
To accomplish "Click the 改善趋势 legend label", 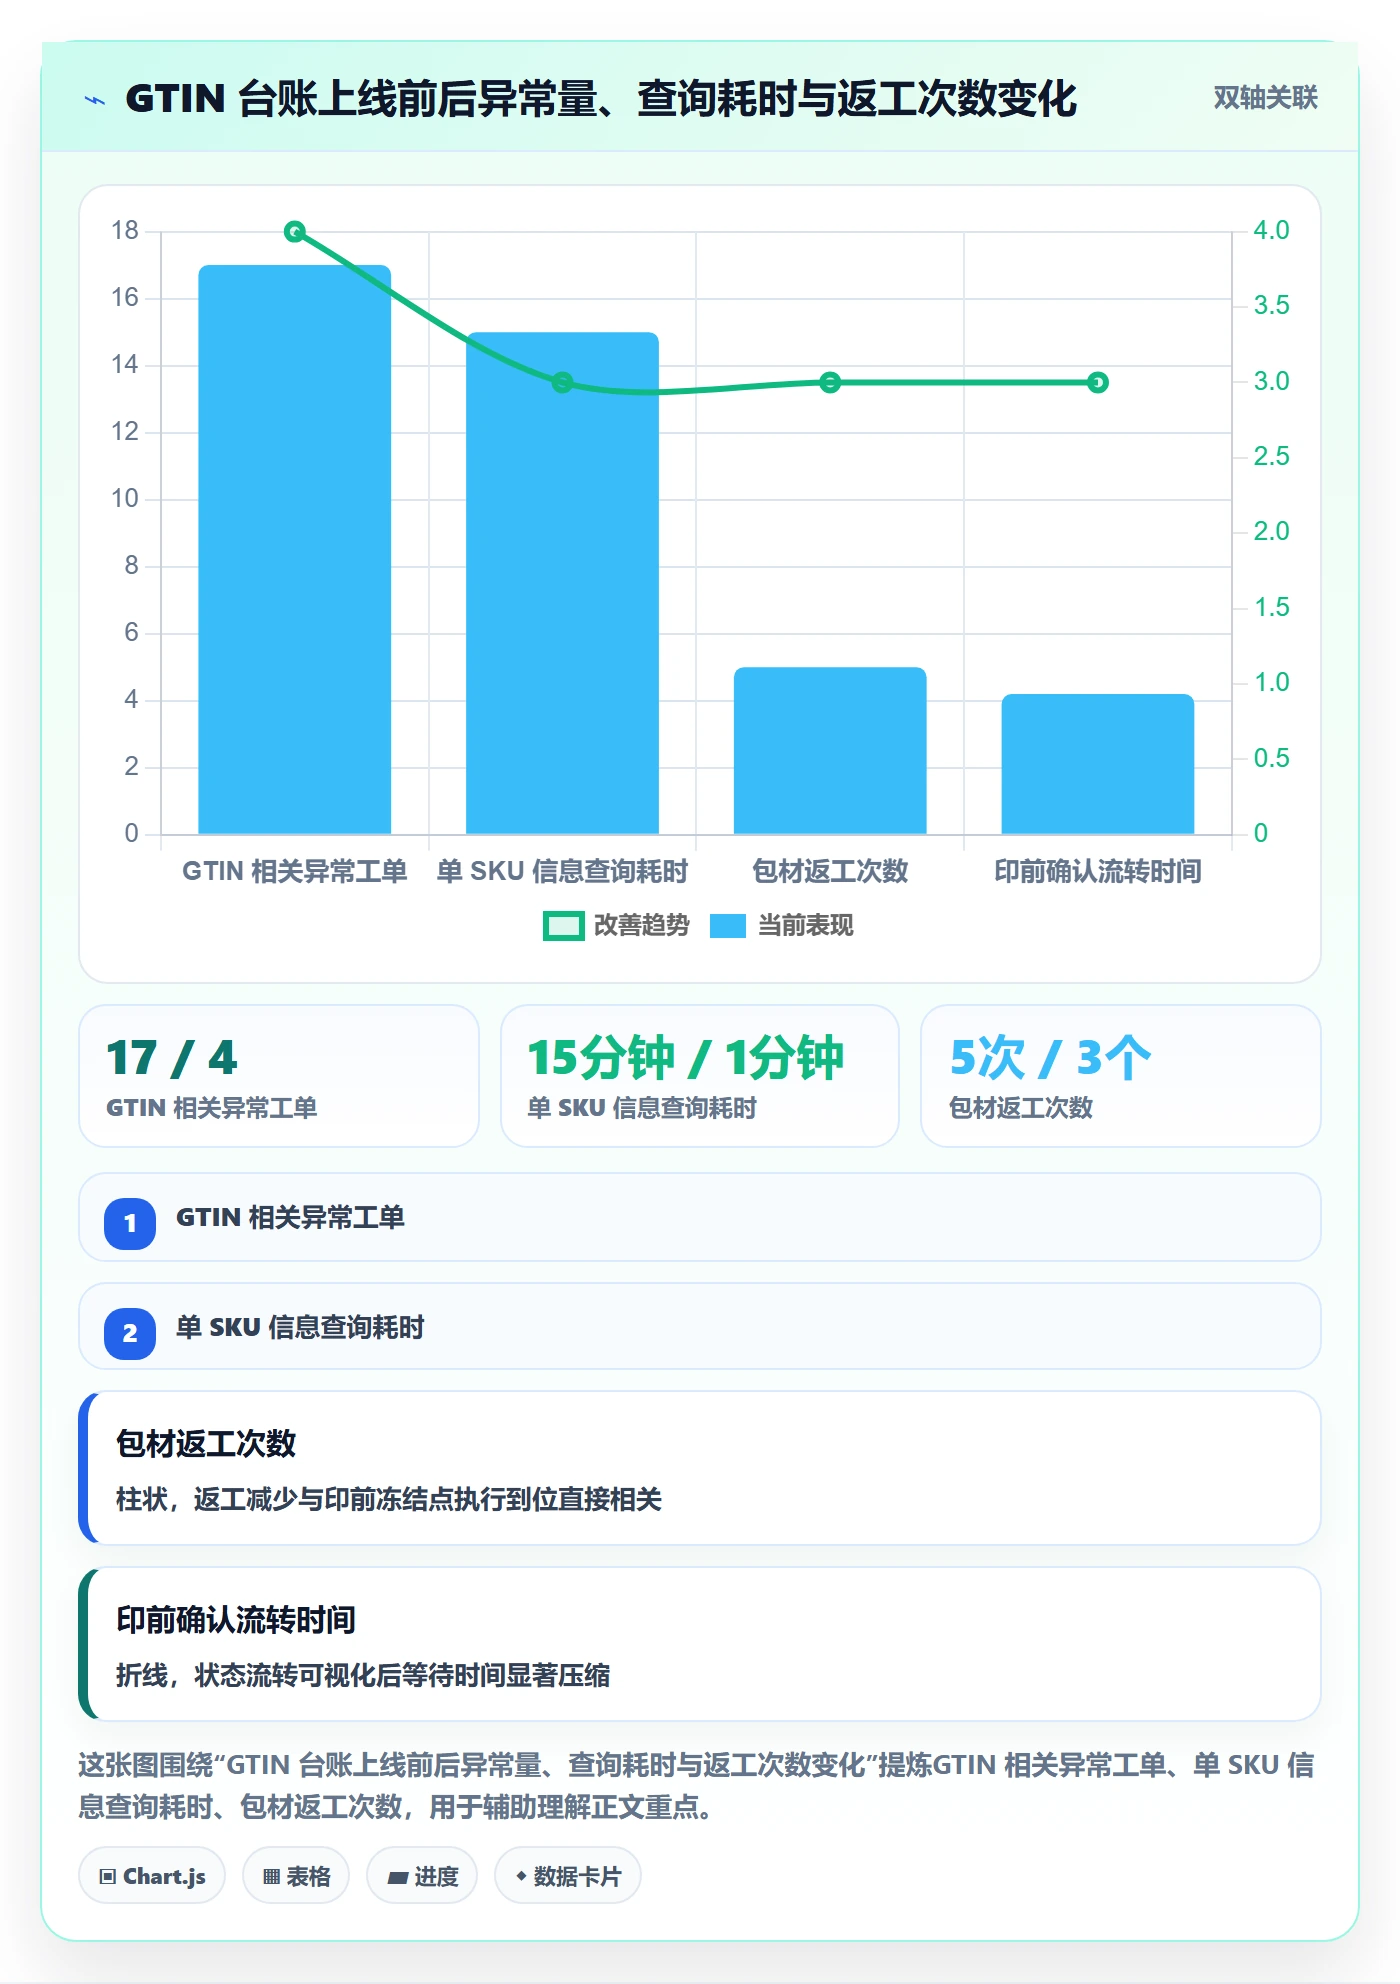I will [x=641, y=926].
